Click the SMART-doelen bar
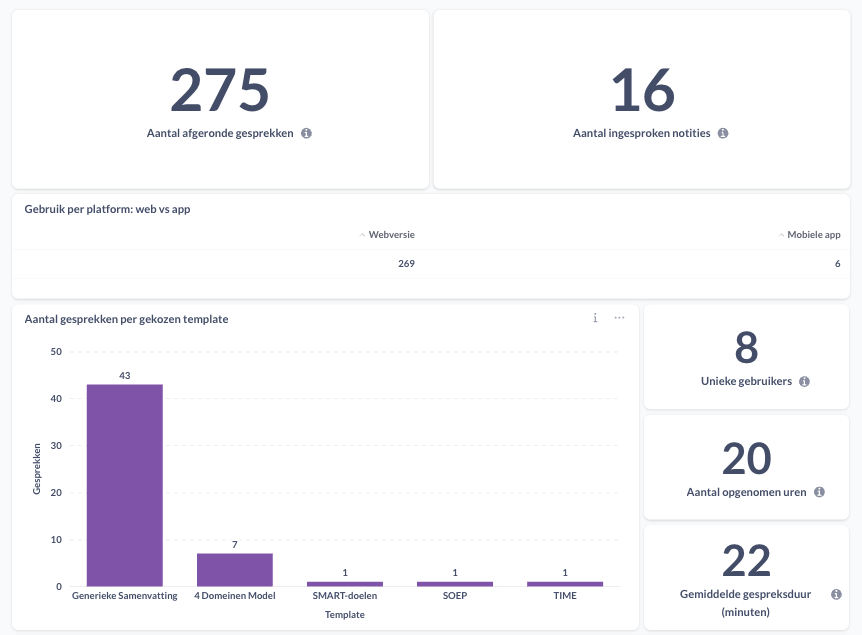 345,584
